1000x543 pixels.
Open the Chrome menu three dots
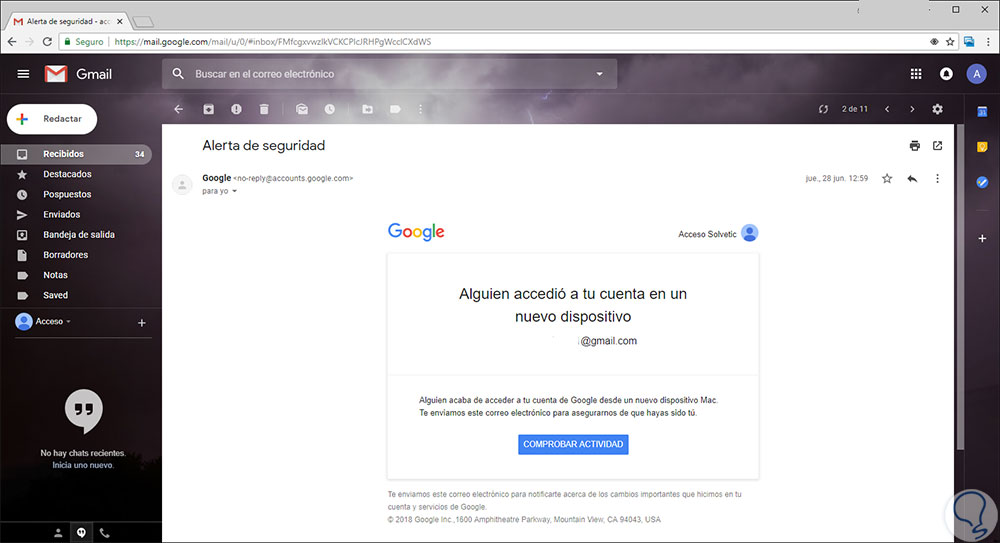(x=989, y=41)
